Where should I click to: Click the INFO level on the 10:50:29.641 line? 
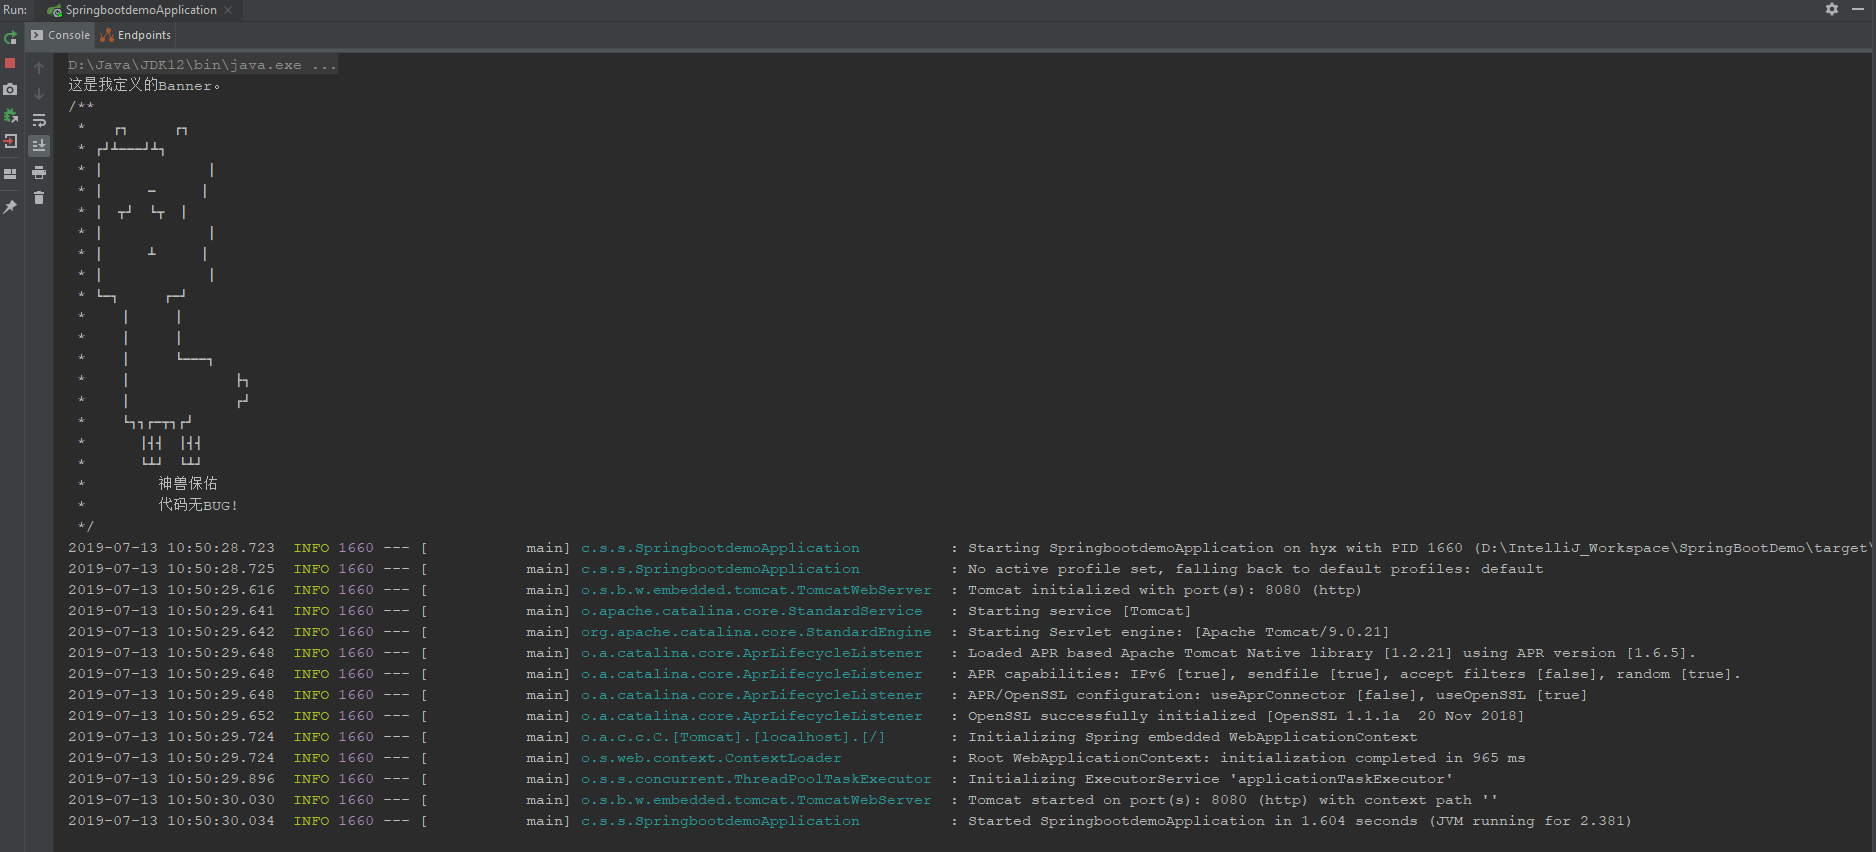pyautogui.click(x=311, y=611)
